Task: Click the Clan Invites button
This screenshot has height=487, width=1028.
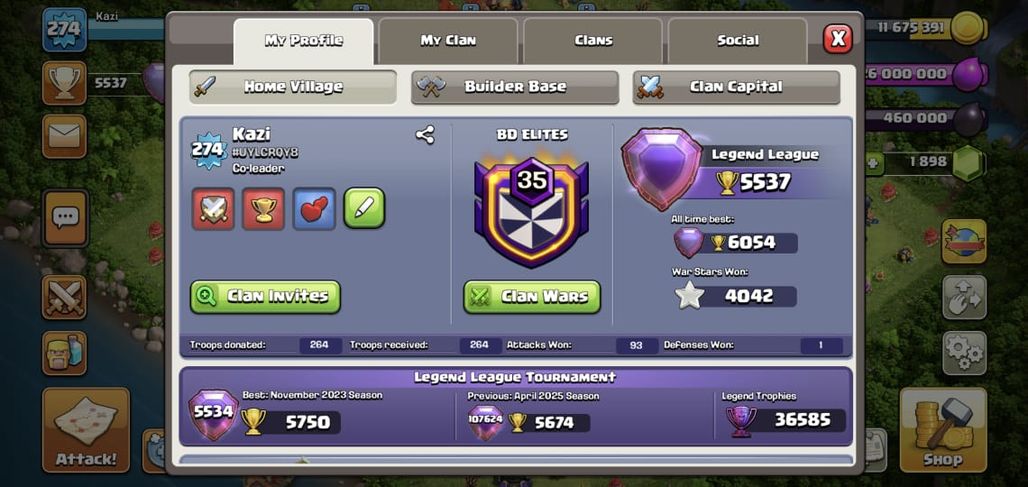Action: pos(266,296)
